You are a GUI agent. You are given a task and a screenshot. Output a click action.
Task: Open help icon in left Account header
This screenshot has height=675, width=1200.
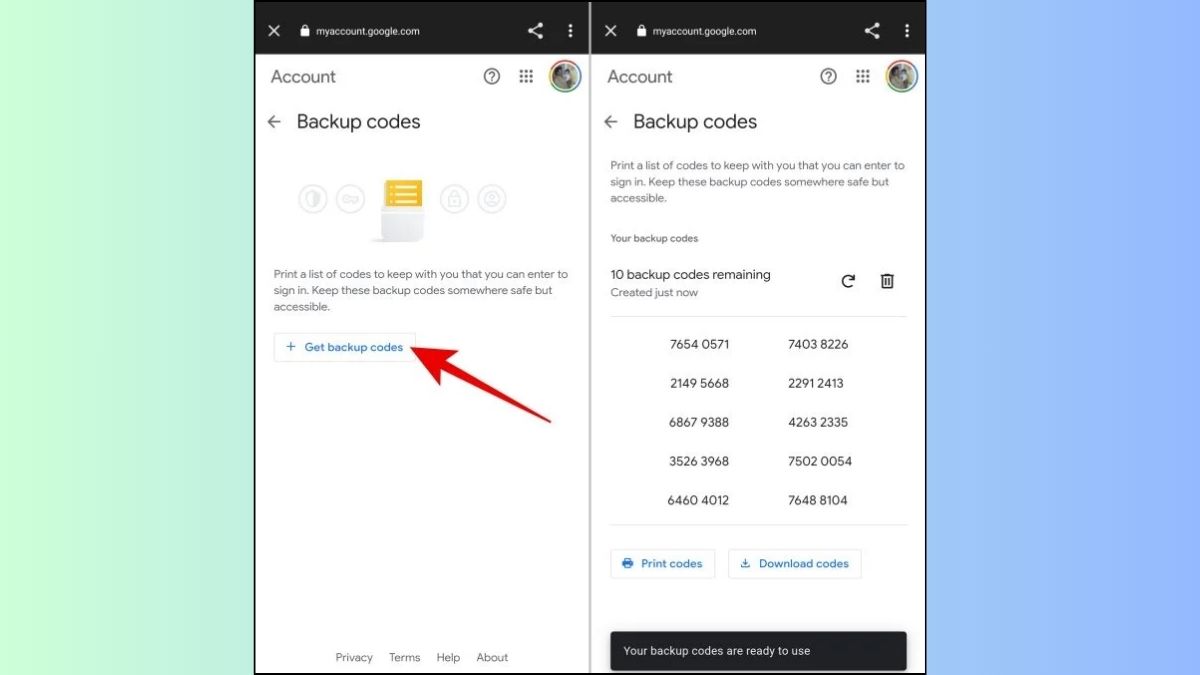pos(491,77)
